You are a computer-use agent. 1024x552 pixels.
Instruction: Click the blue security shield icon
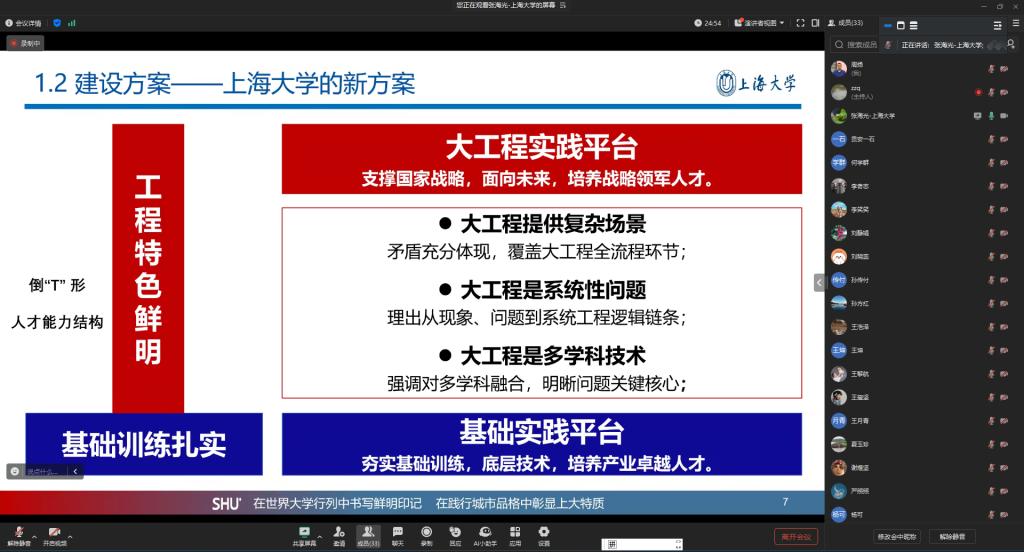pos(57,23)
